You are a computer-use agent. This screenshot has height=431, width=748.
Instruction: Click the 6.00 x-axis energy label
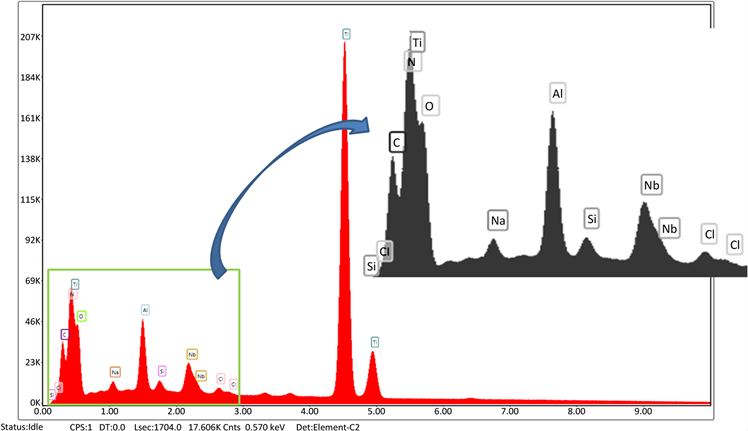[443, 411]
